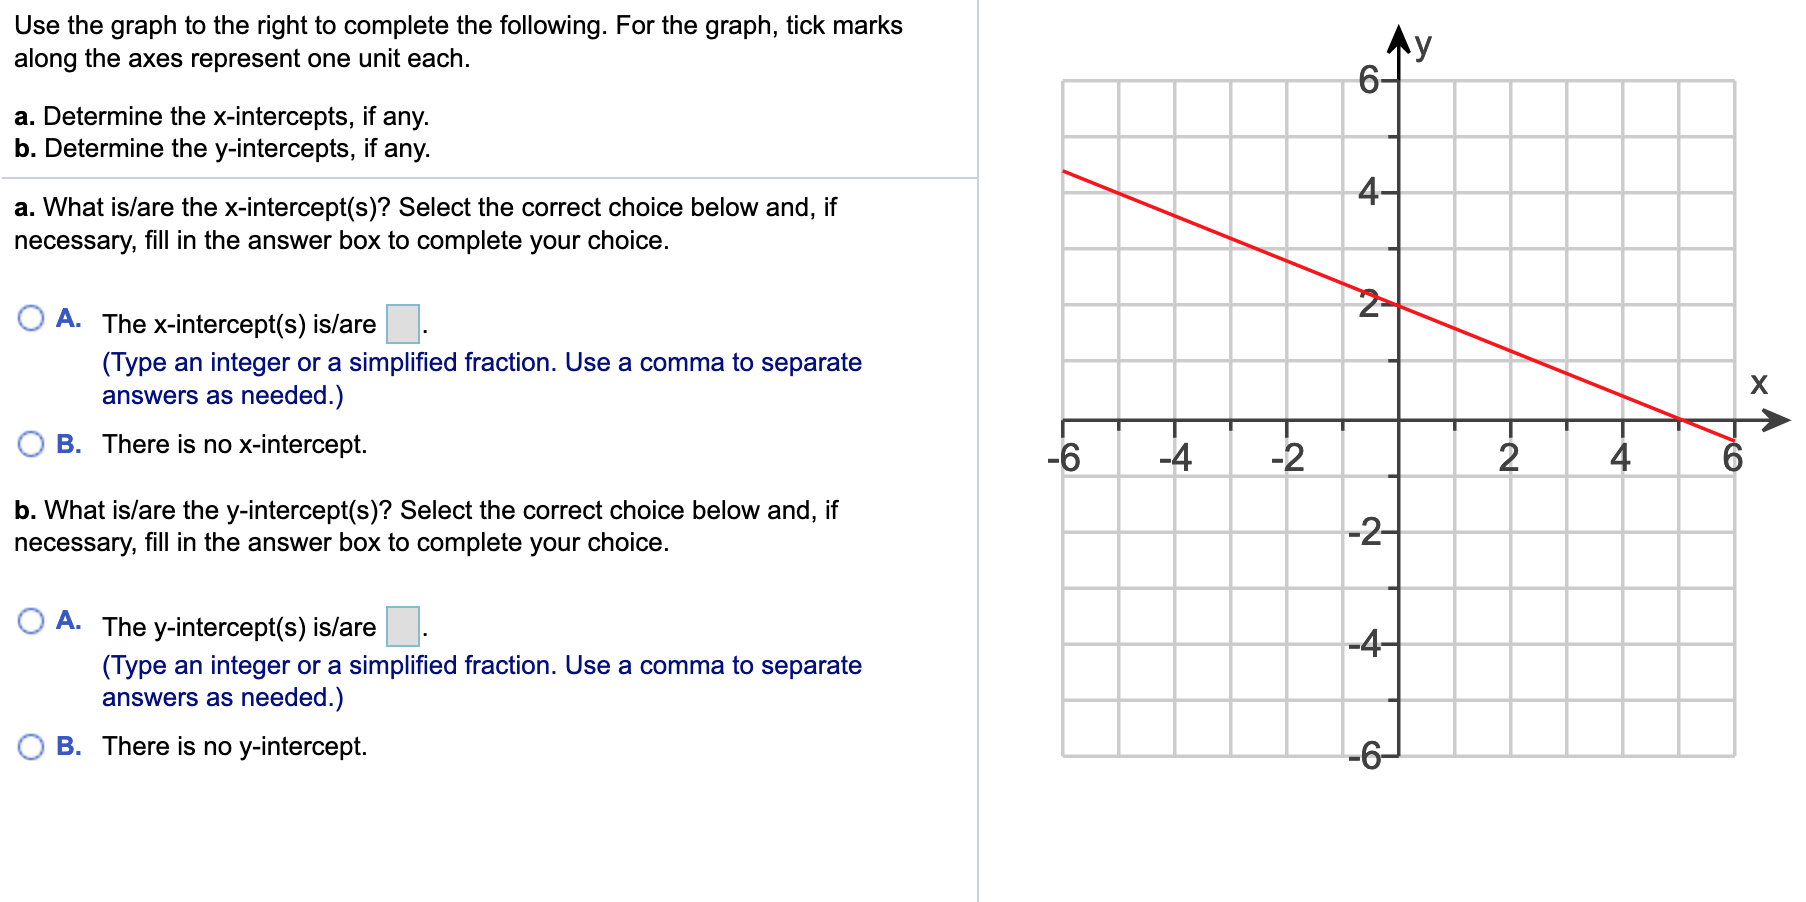
Task: Click the -6 label on the x-axis
Action: 1065,459
